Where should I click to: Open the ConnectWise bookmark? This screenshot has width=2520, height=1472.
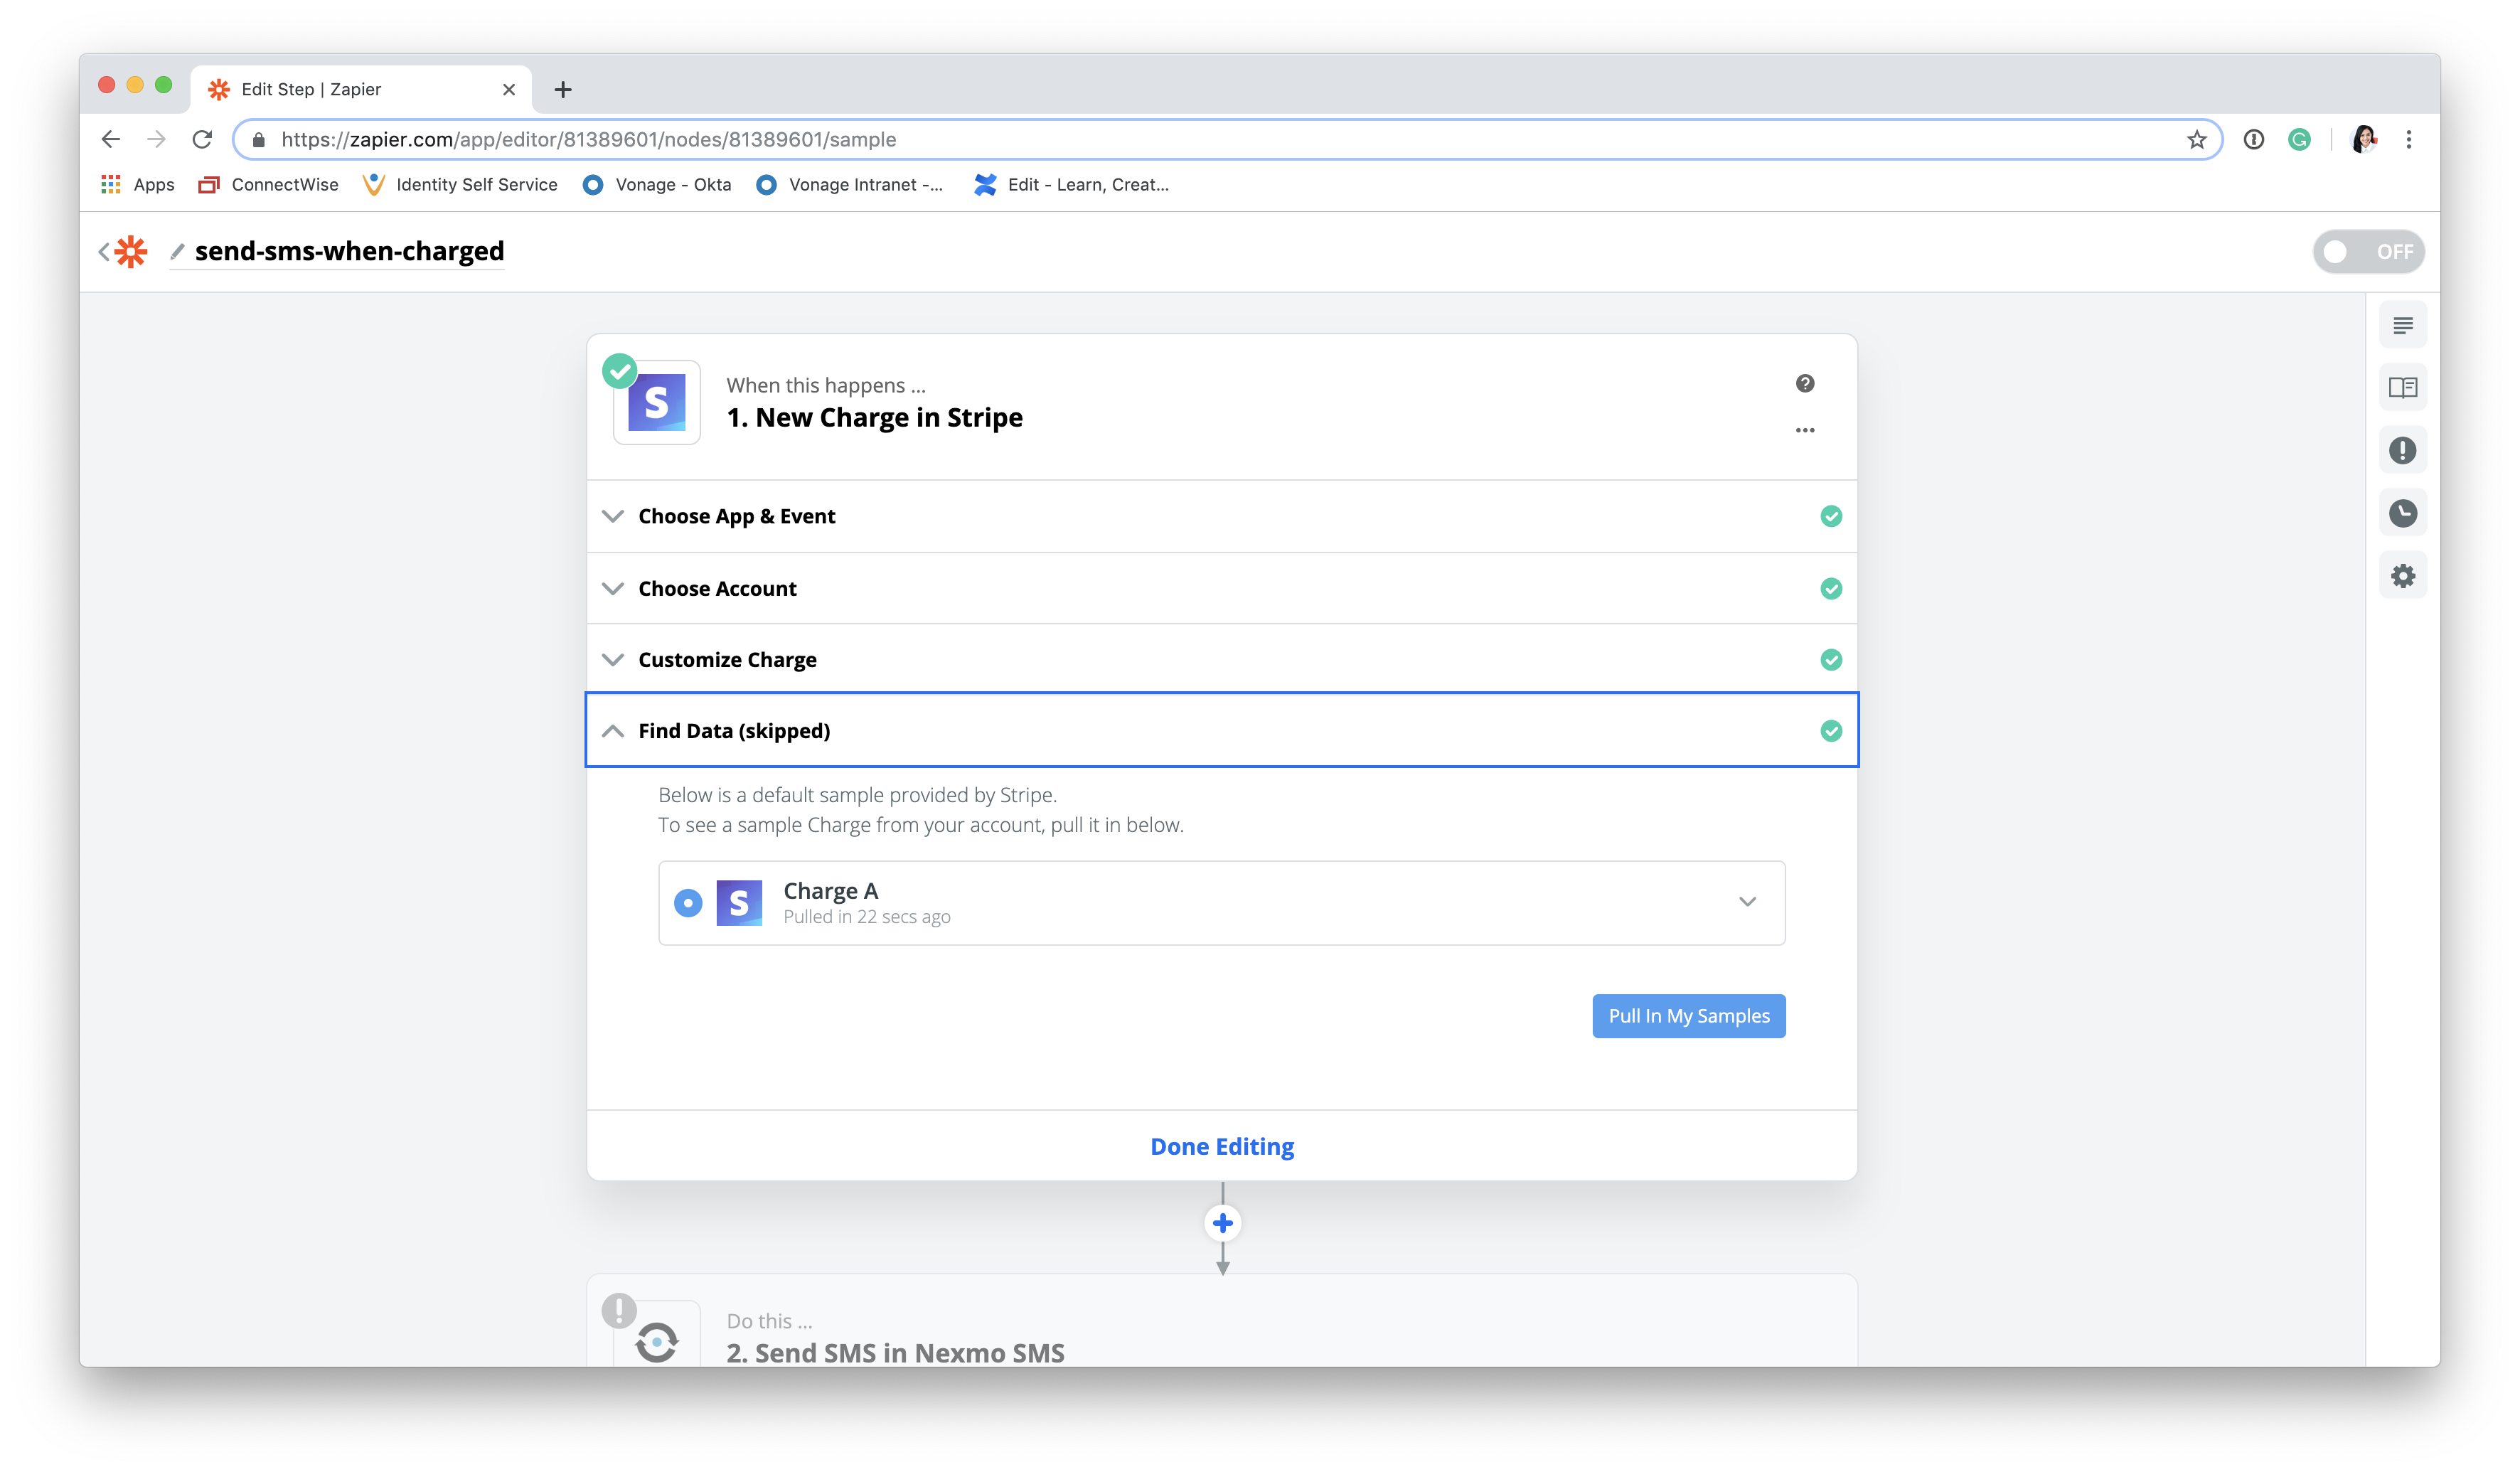pyautogui.click(x=269, y=184)
